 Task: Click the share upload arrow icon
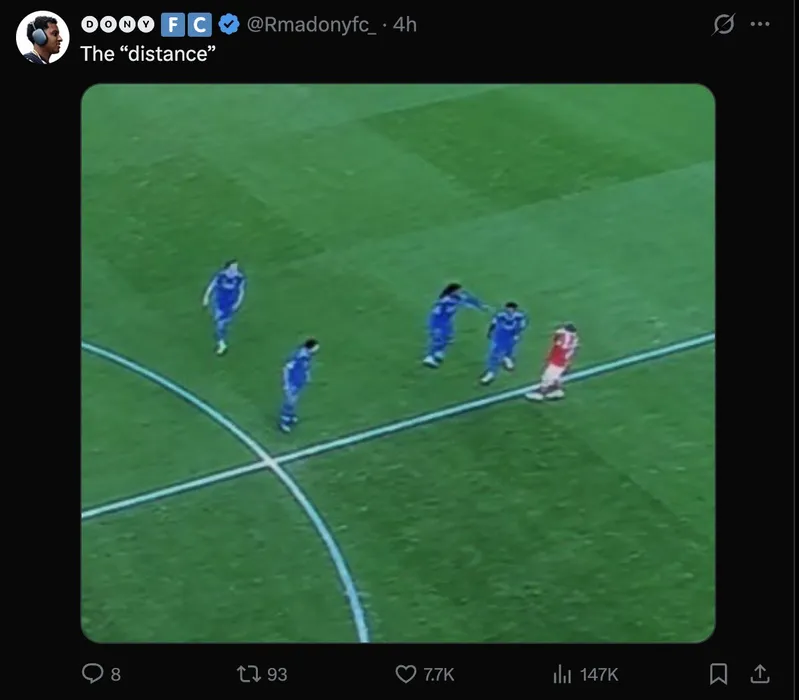759,674
